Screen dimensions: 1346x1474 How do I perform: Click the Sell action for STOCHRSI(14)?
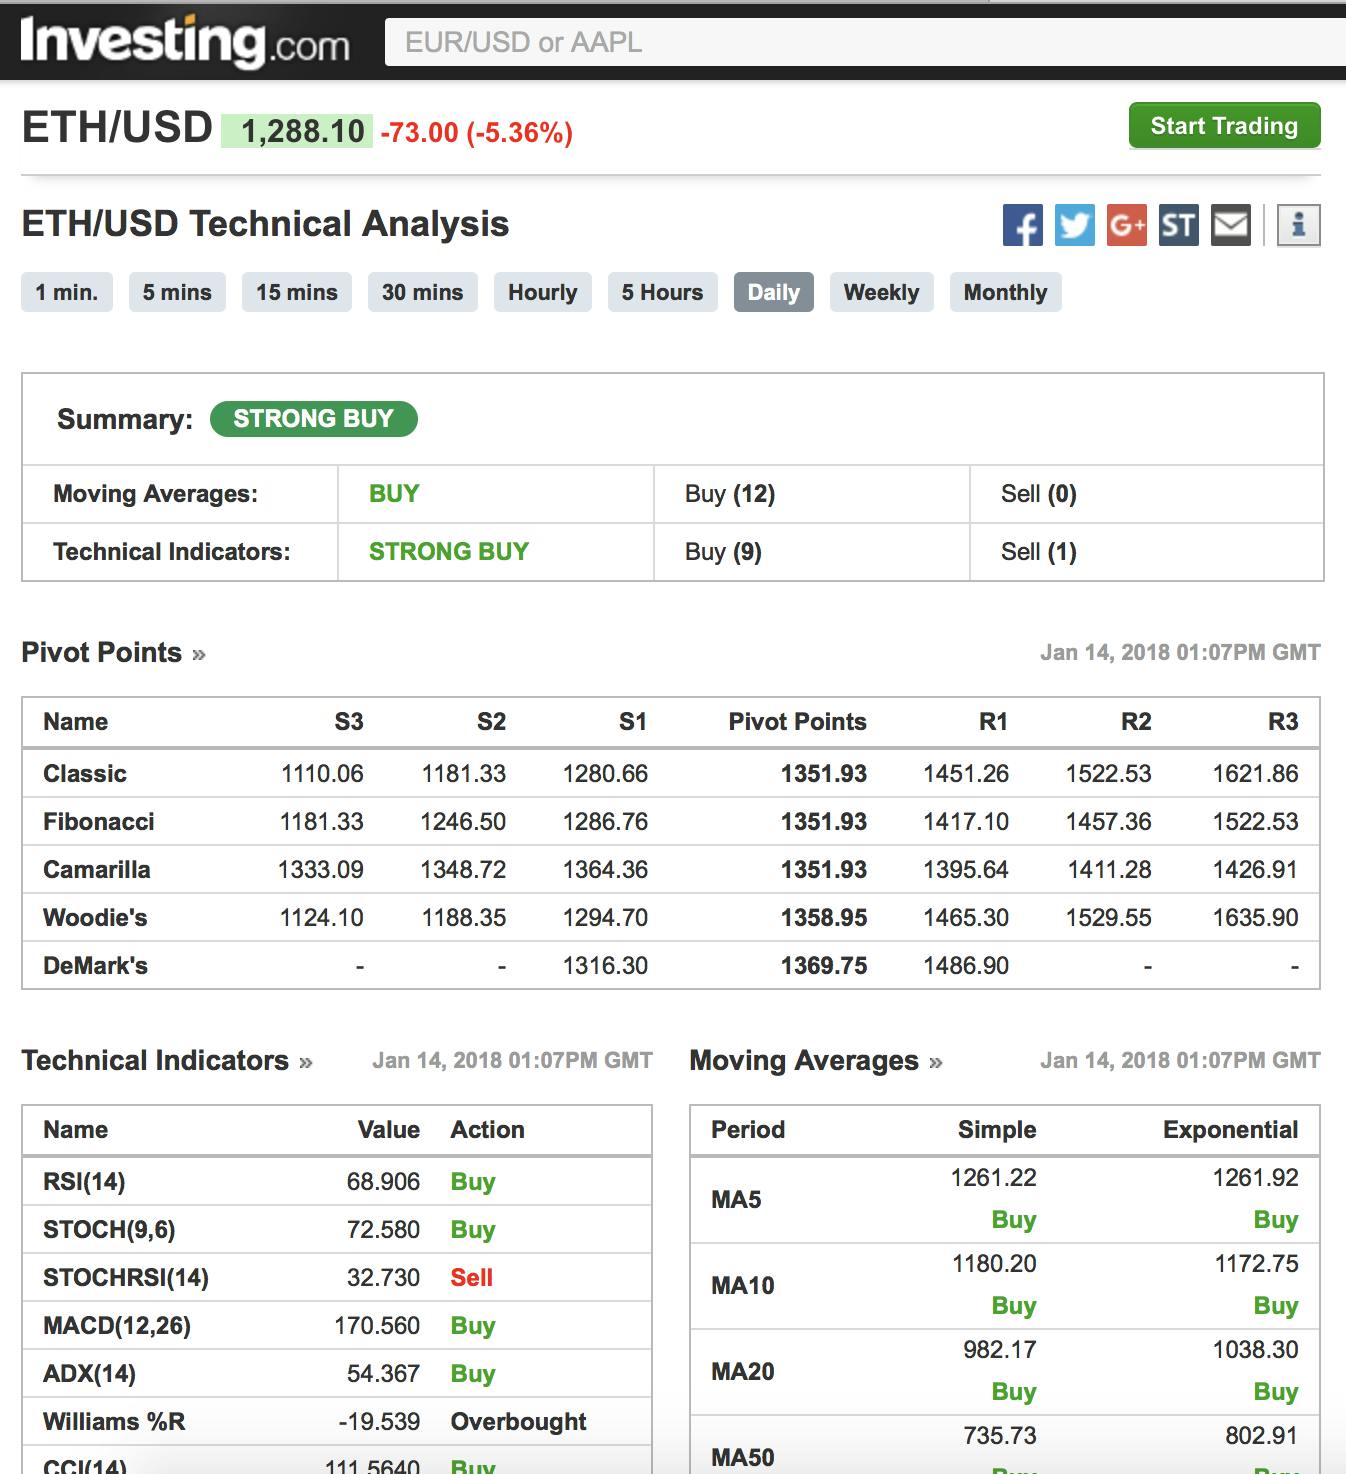474,1277
